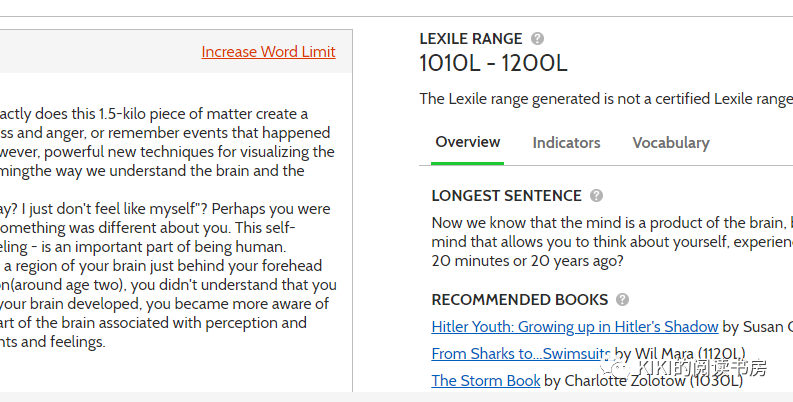793x402 pixels.
Task: Switch to the Overview tab
Action: tap(467, 142)
